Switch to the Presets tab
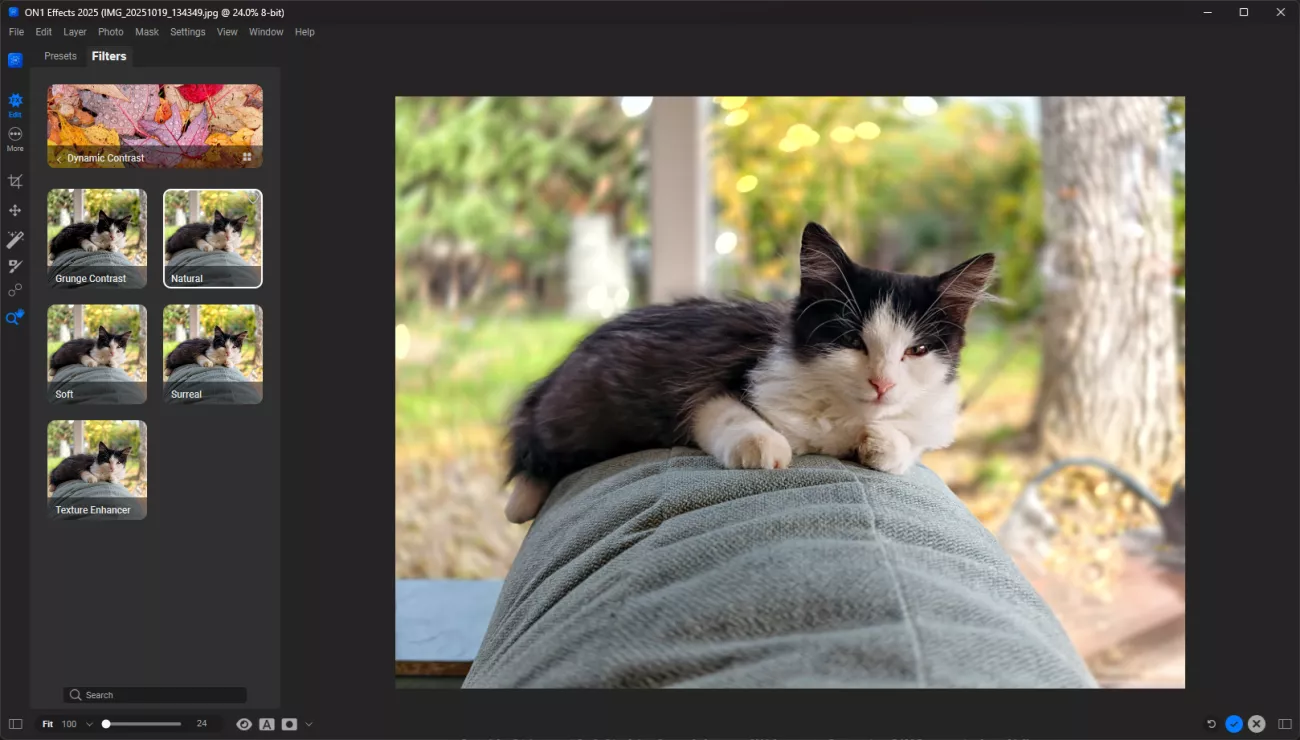The width and height of the screenshot is (1300, 740). [x=60, y=56]
